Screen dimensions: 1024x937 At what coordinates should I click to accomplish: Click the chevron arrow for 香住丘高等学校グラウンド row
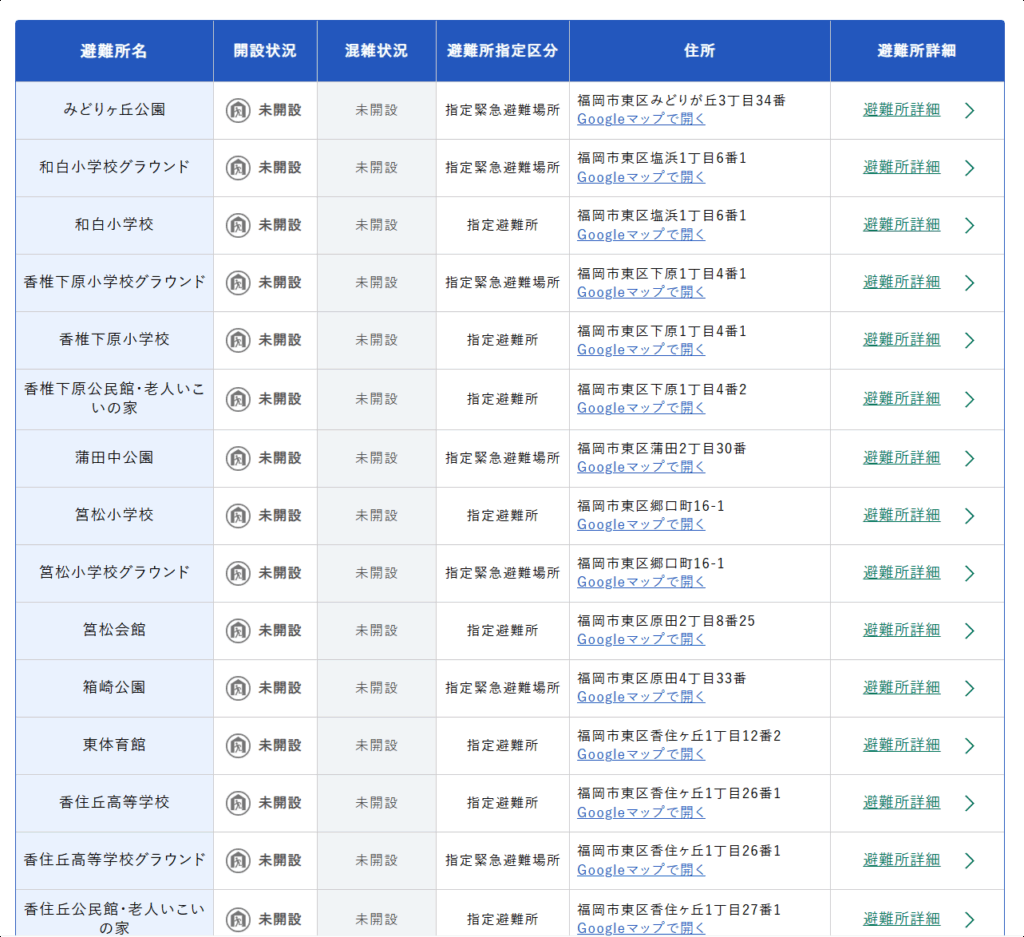[968, 861]
